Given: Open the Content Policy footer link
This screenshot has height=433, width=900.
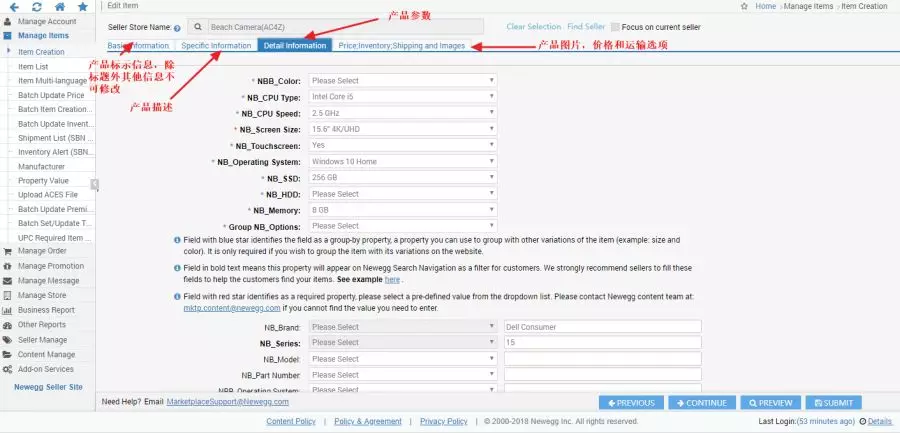Looking at the screenshot, I should [x=291, y=422].
